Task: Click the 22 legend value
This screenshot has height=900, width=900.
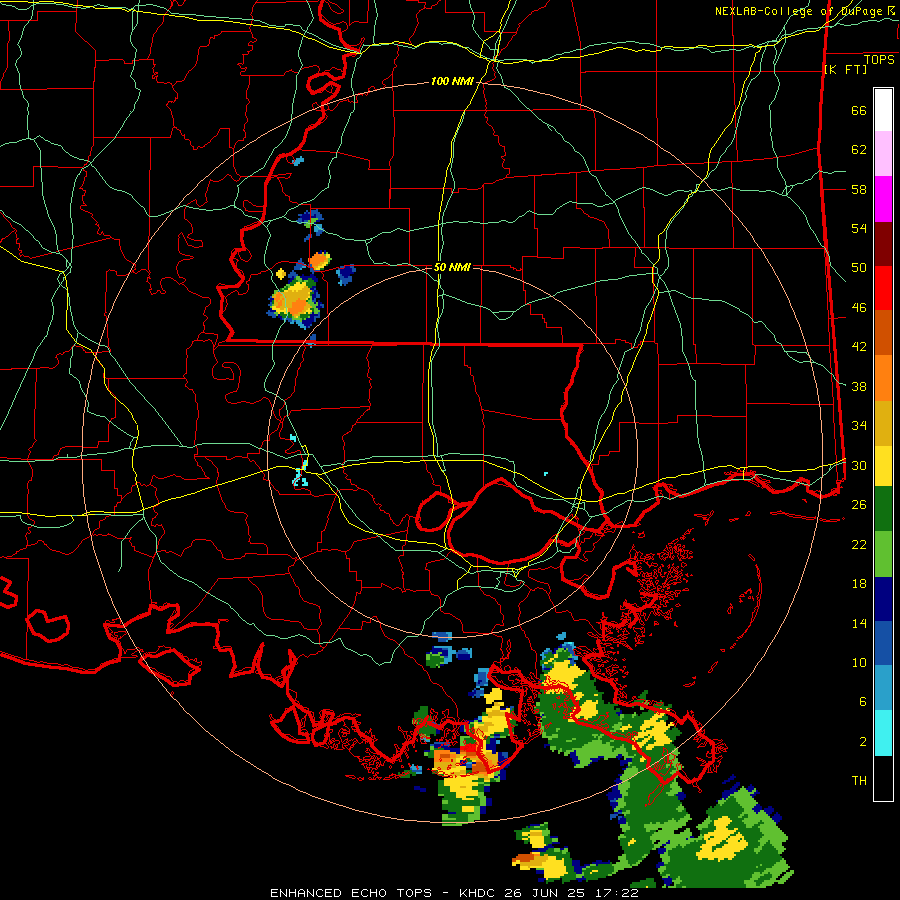Action: pos(859,544)
